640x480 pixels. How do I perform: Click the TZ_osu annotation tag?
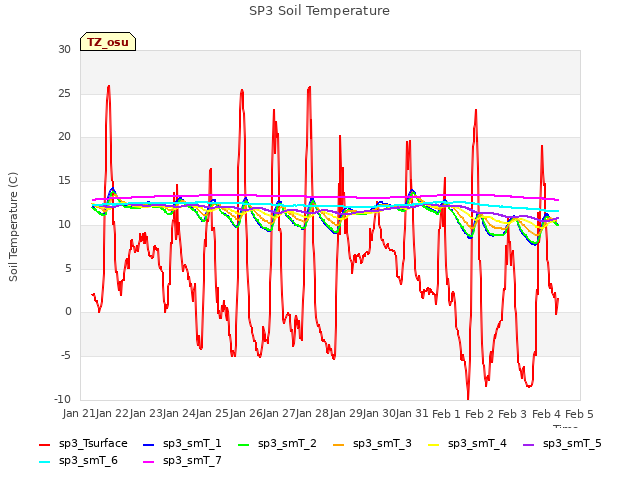click(x=108, y=42)
